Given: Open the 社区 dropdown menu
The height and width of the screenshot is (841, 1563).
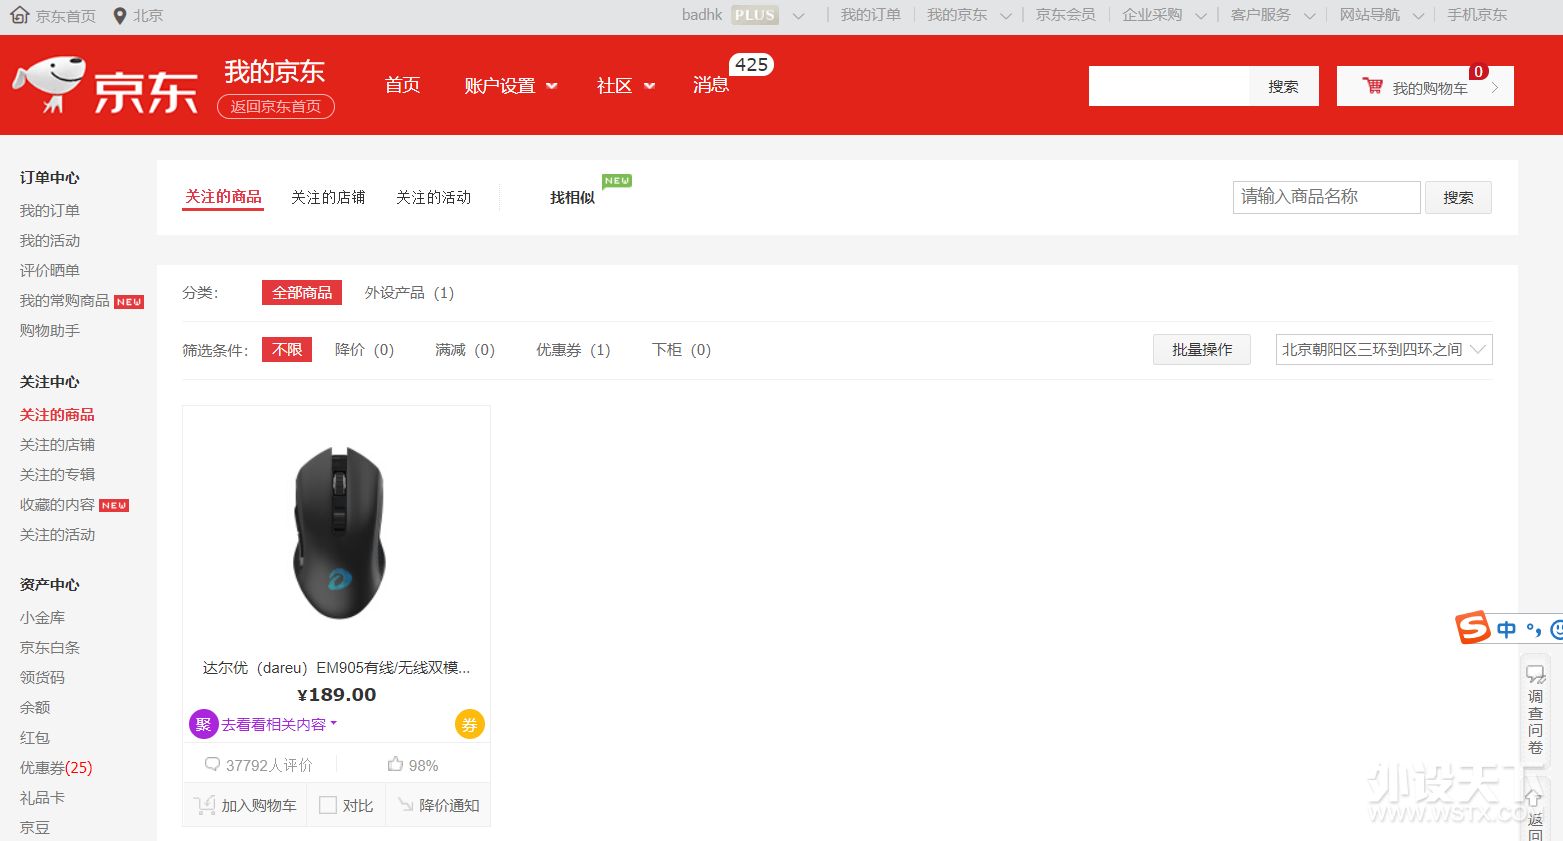Looking at the screenshot, I should tap(626, 86).
